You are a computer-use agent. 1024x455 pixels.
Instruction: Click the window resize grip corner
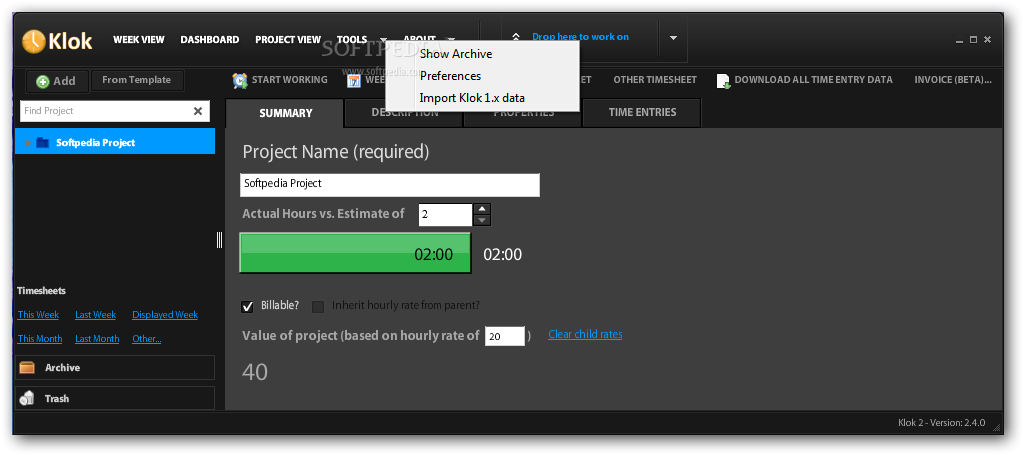(x=996, y=428)
